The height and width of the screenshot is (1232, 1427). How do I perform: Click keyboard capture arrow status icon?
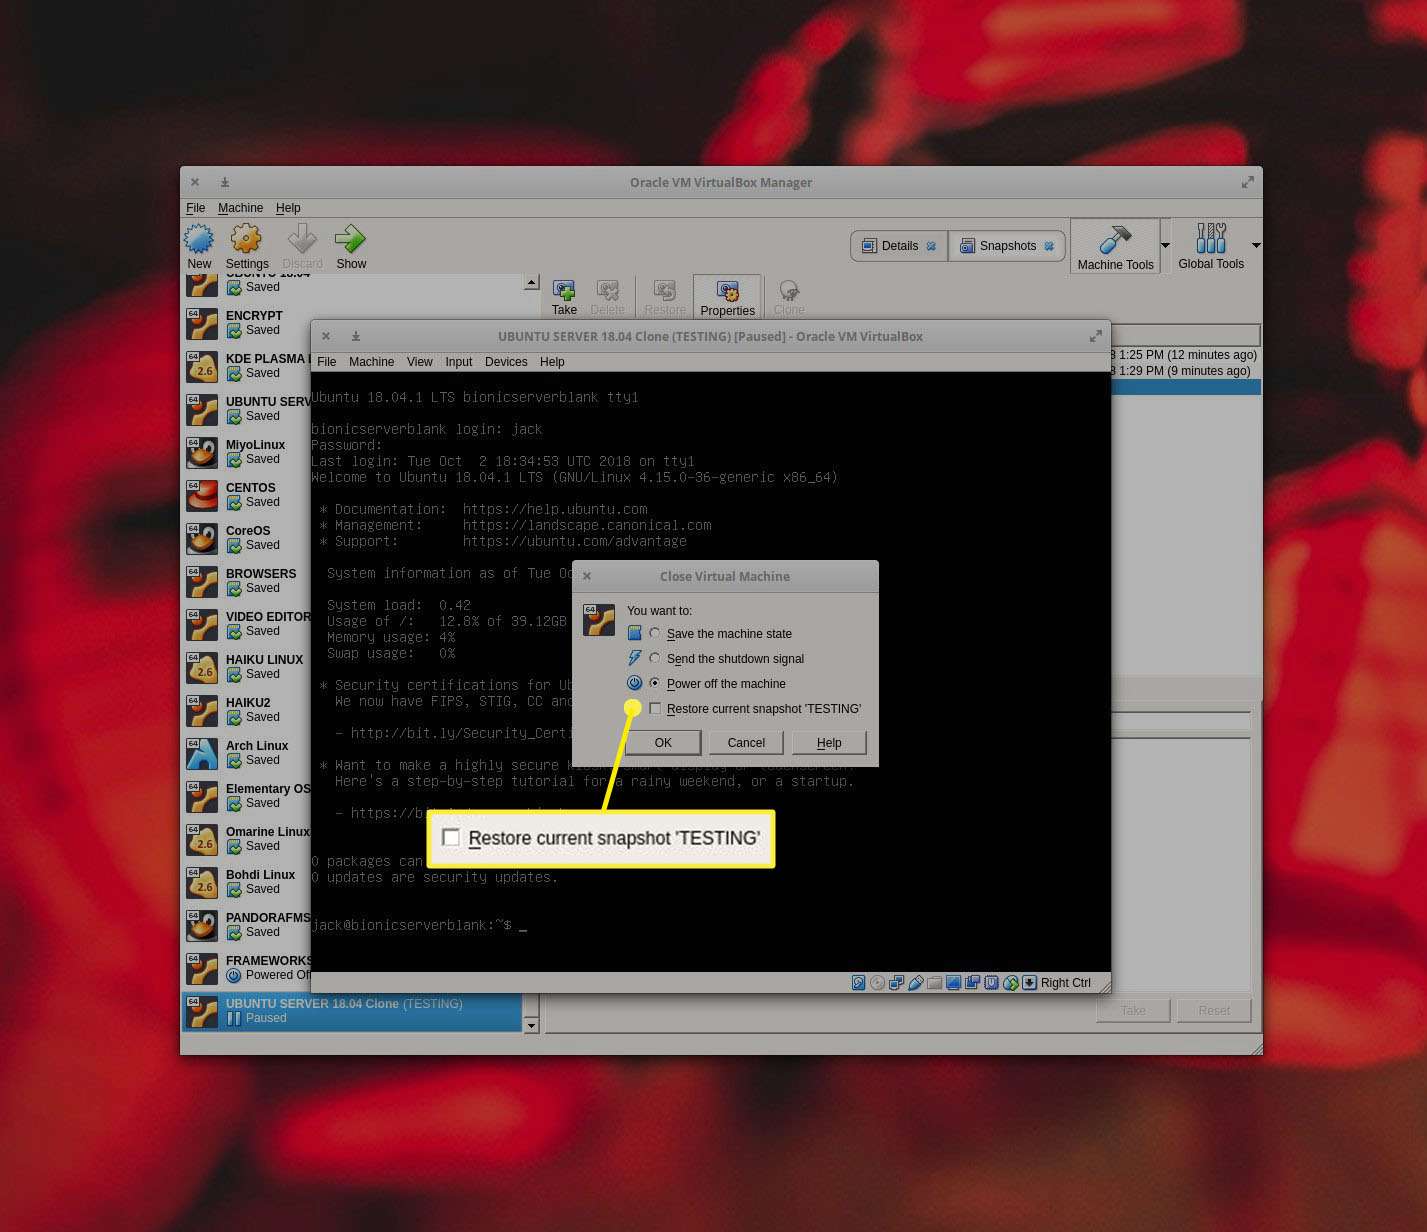click(x=1029, y=983)
